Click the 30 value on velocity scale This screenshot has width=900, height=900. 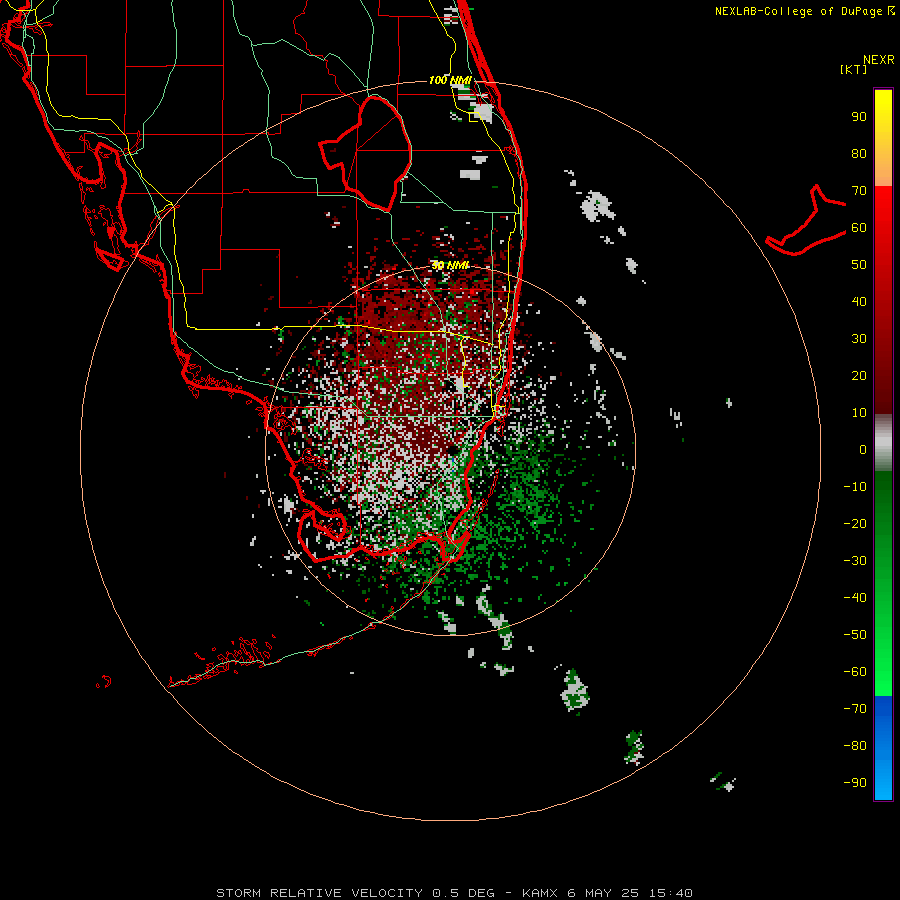[x=859, y=339]
